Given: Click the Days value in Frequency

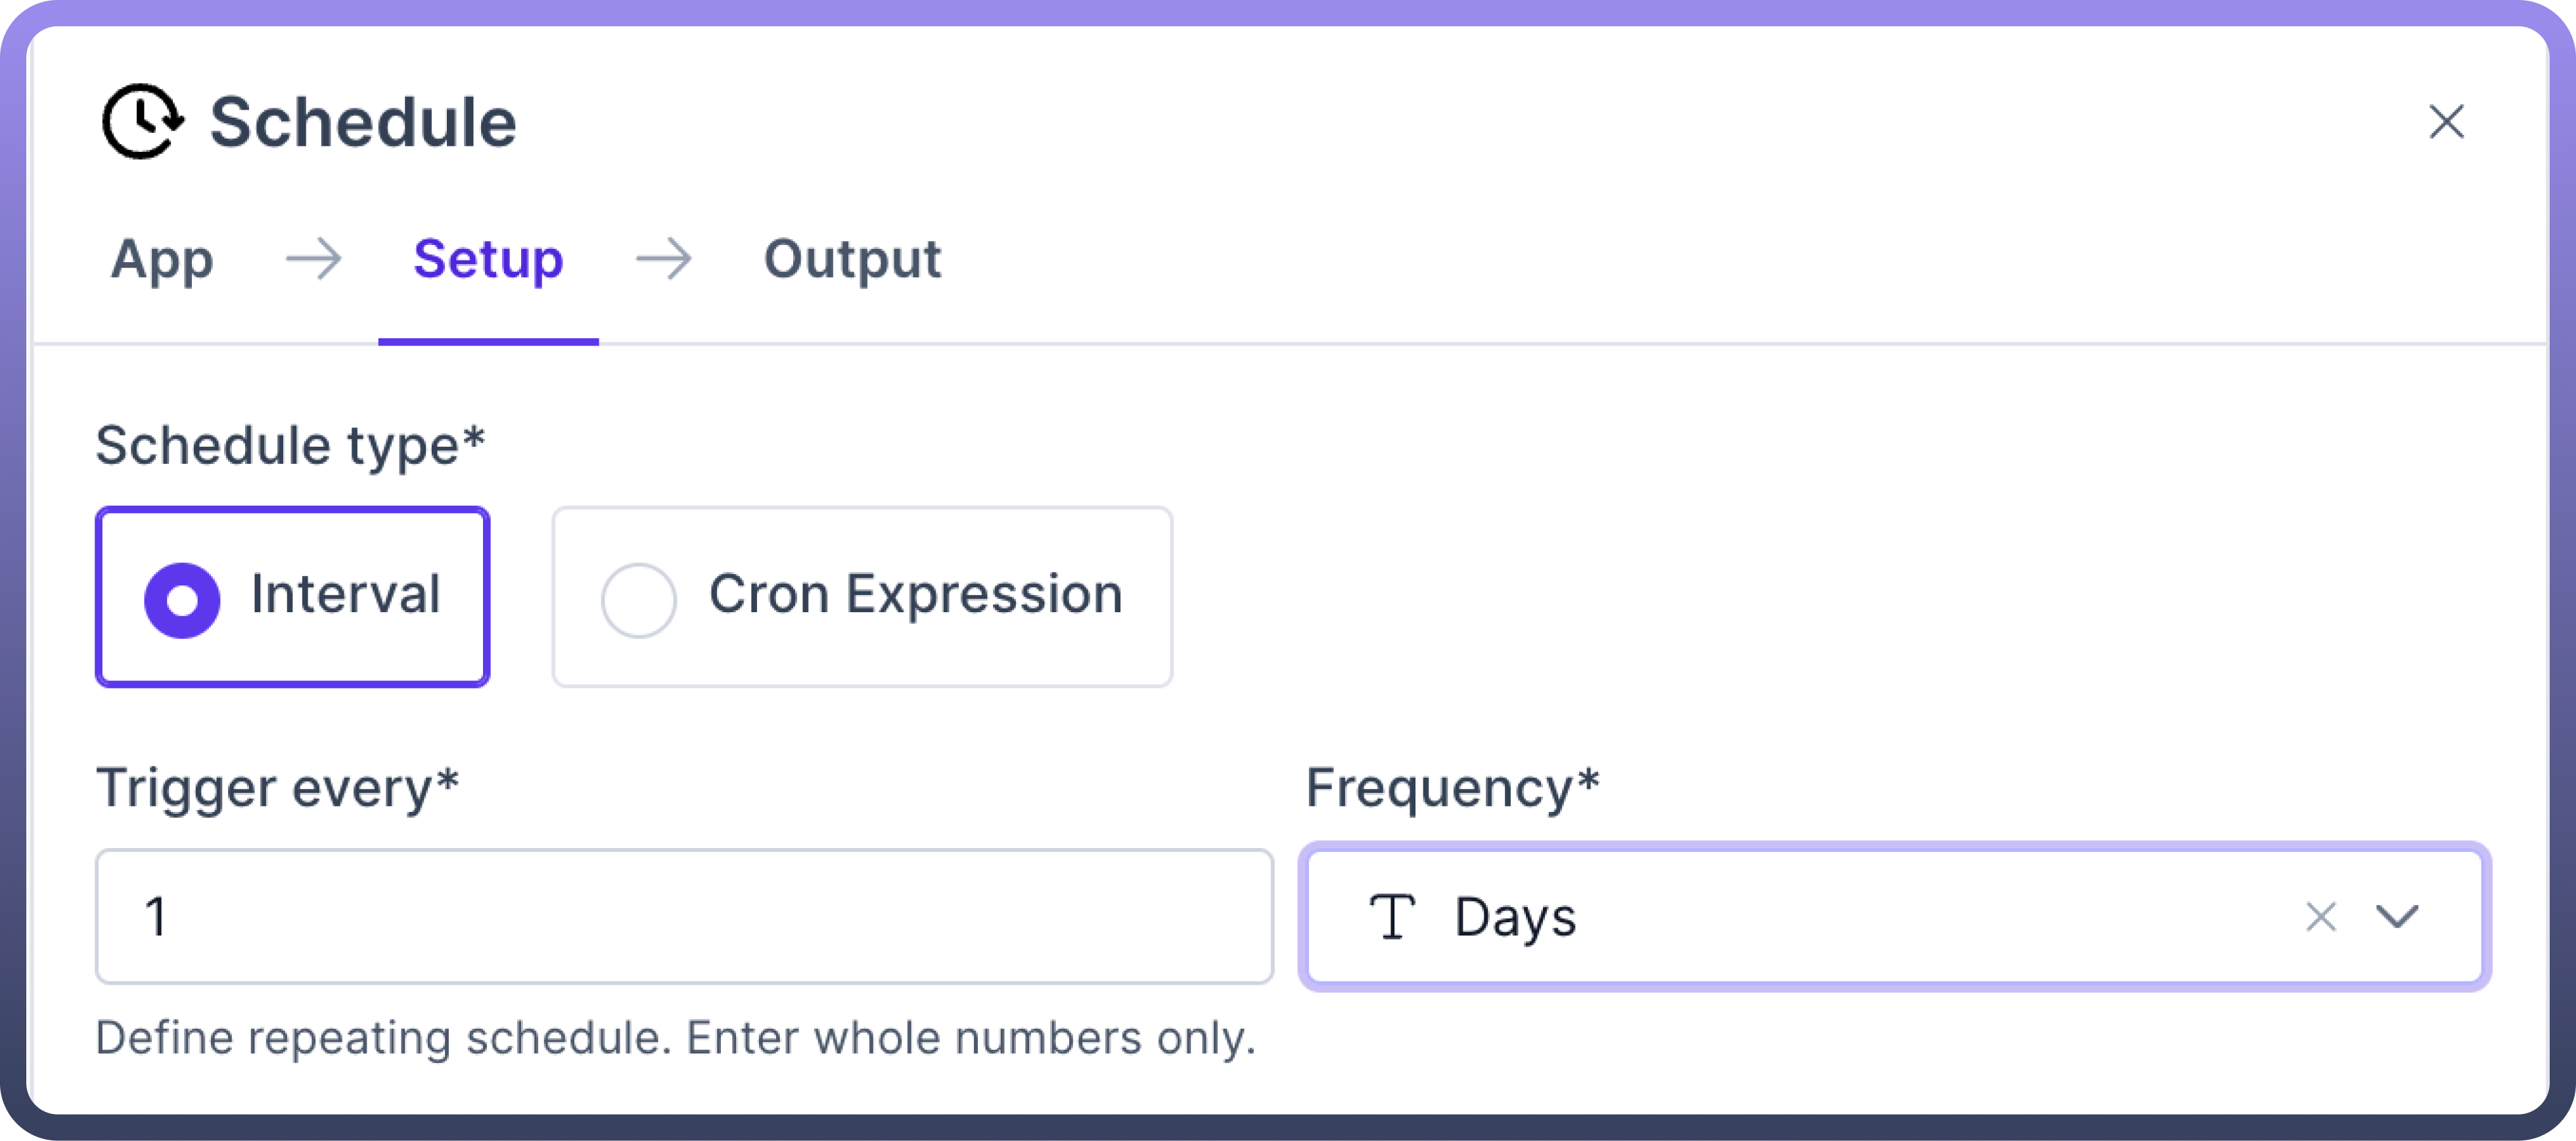Looking at the screenshot, I should [x=1515, y=918].
